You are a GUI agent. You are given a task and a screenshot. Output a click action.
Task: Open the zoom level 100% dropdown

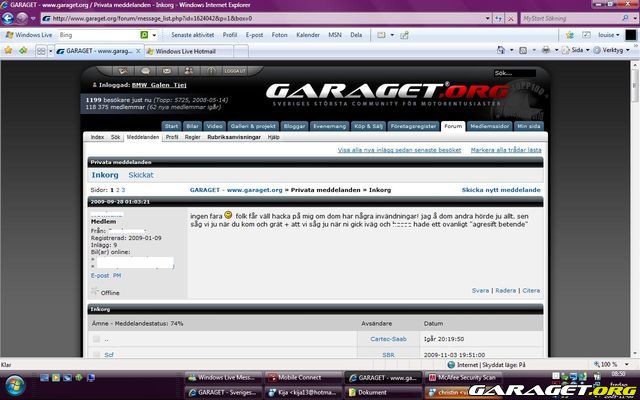627,364
